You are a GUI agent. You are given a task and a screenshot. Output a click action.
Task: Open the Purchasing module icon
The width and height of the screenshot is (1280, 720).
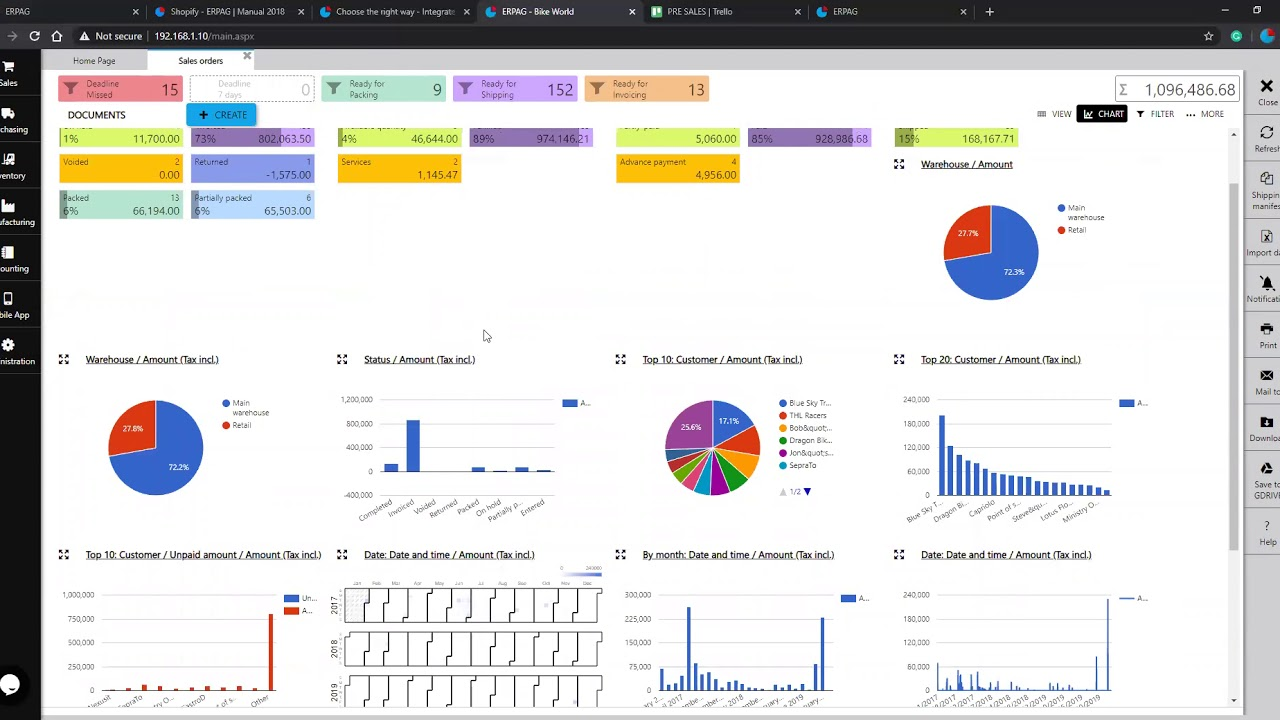point(8,113)
